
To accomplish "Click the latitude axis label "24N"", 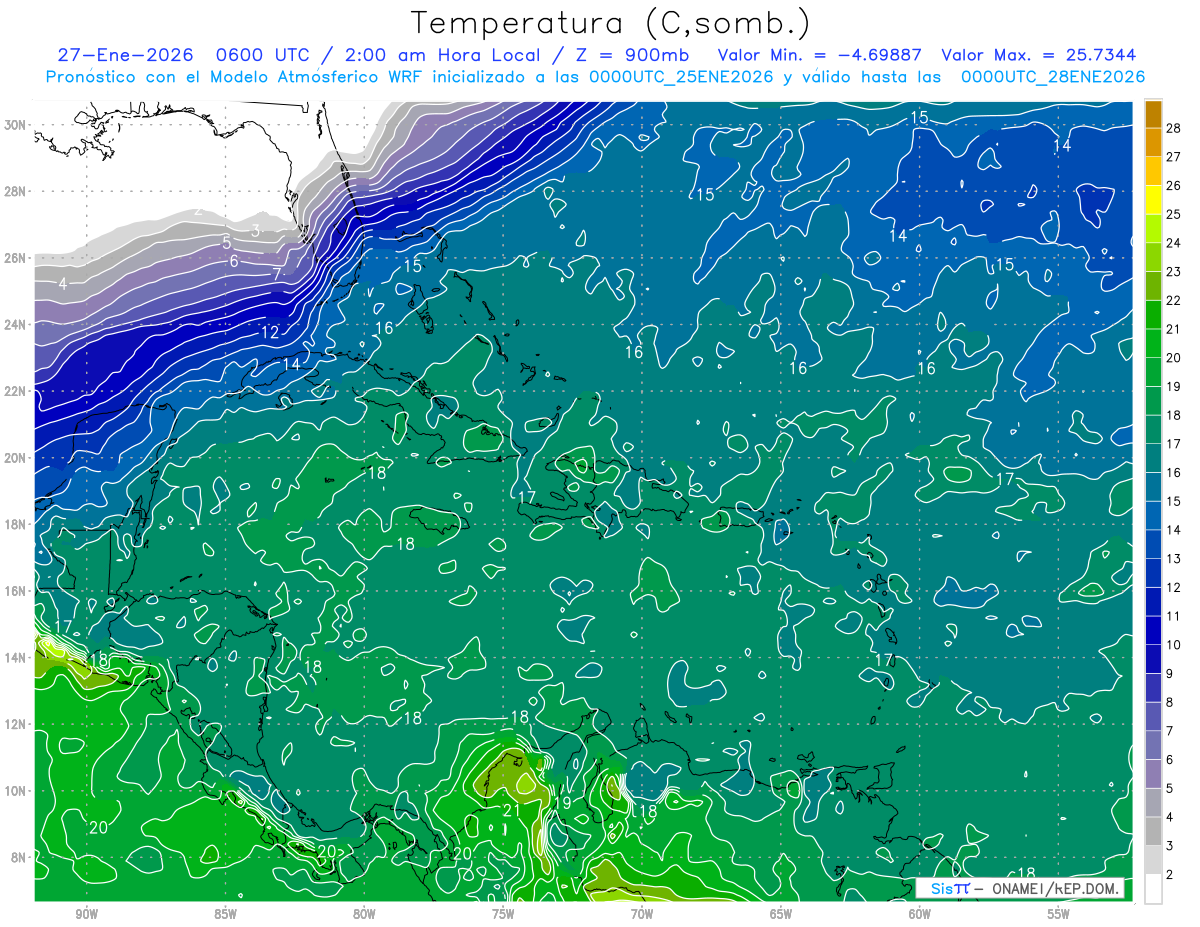I will coord(15,325).
